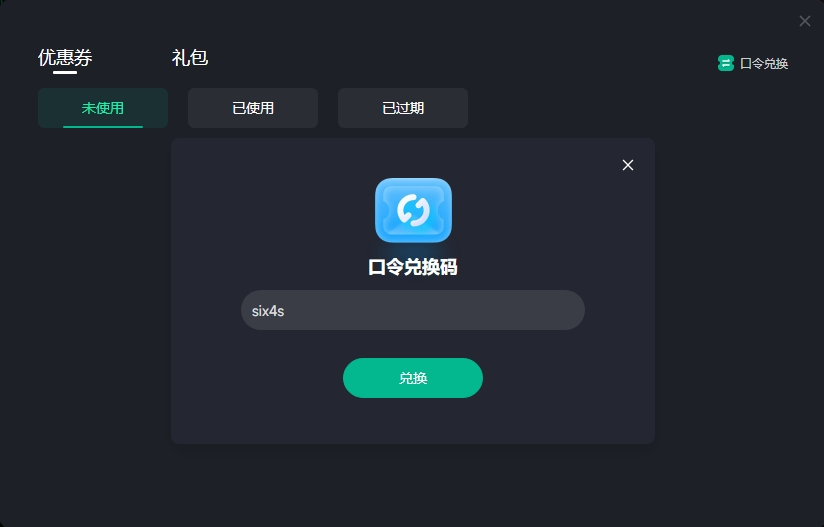Click the green underline under 未使用
The width and height of the screenshot is (824, 527).
[x=103, y=127]
